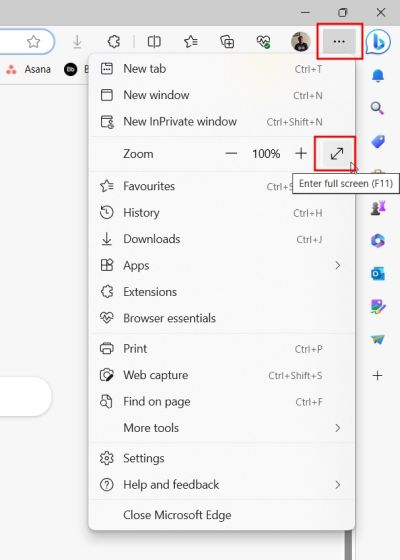Open the Collections toolbar icon

point(227,42)
